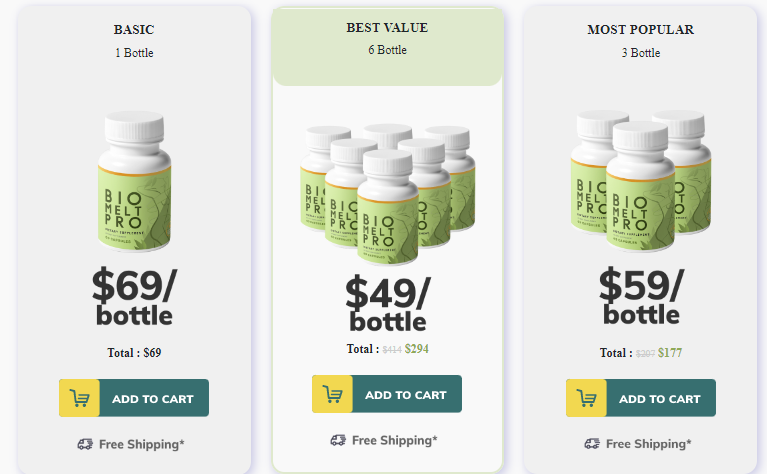Click the delivery truck icon in Basic card
This screenshot has width=767, height=474.
(85, 444)
